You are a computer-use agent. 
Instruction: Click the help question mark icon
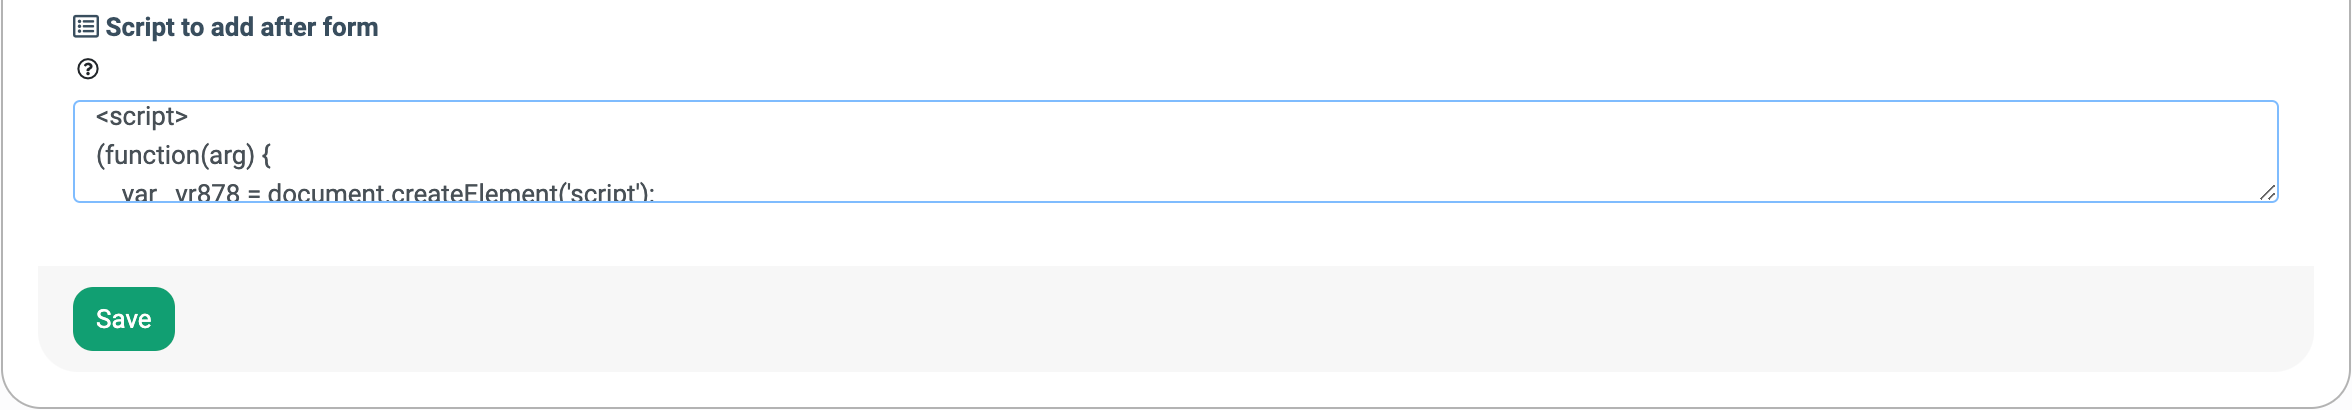(x=88, y=69)
